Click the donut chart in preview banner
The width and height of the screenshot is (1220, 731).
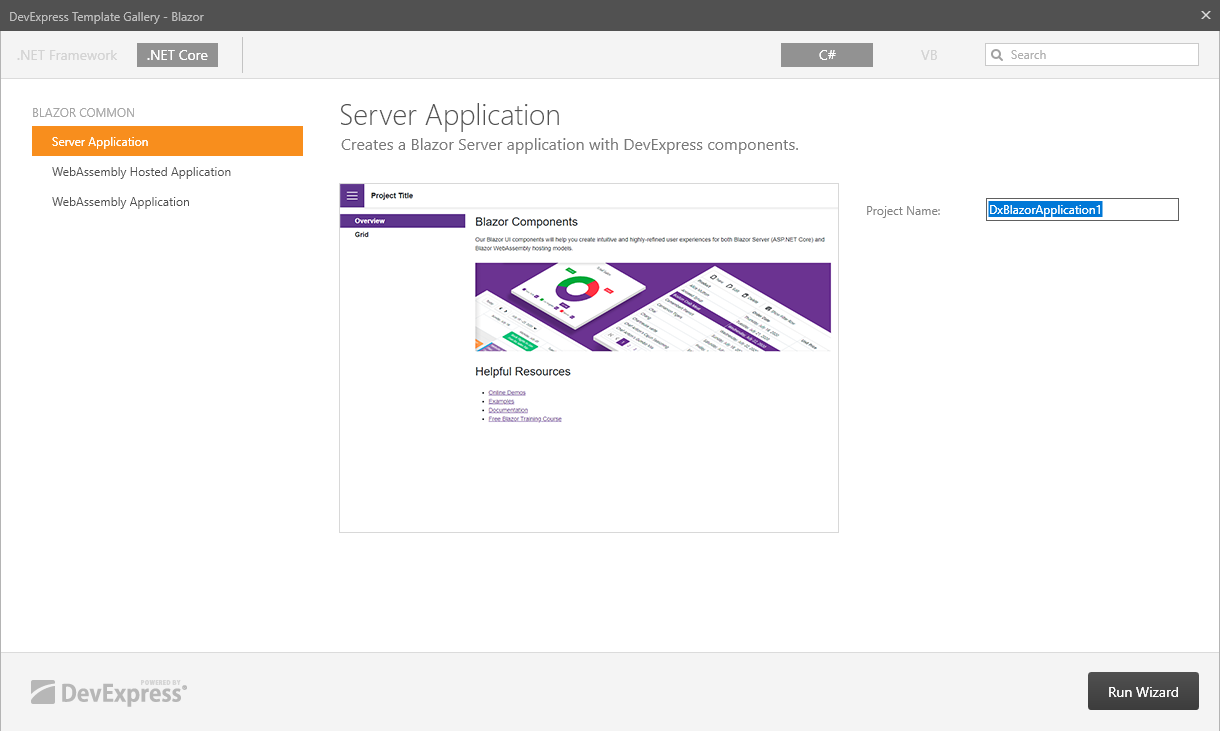tap(577, 291)
